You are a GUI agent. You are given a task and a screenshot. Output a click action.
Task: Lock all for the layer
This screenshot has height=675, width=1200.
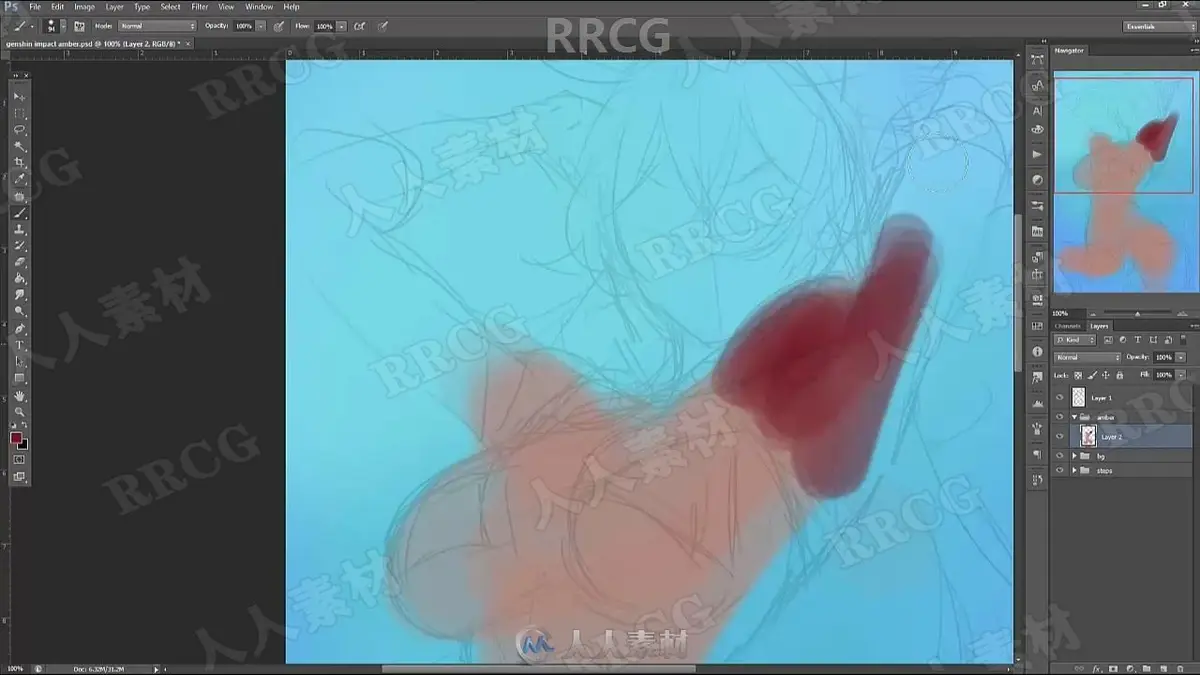click(x=1120, y=375)
